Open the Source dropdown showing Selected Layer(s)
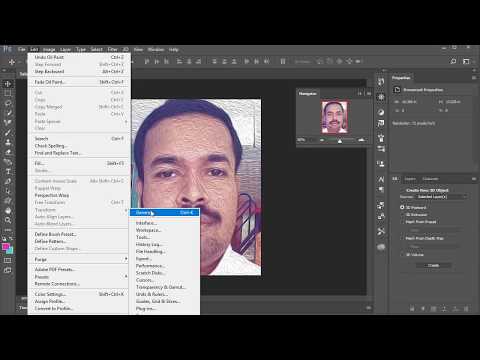This screenshot has width=480, height=360. [441, 197]
